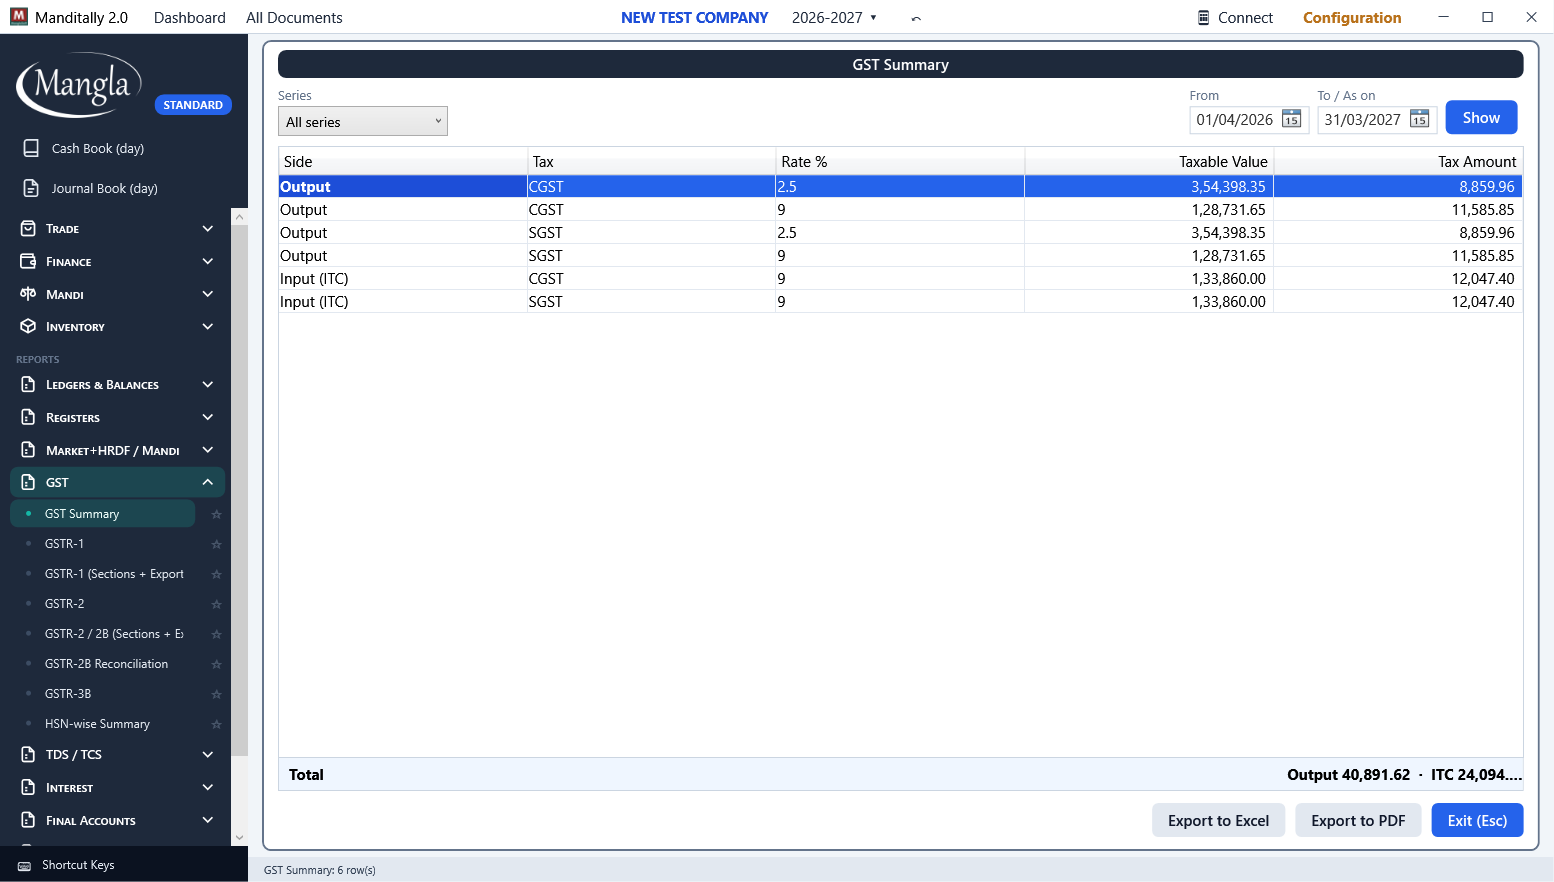The height and width of the screenshot is (882, 1554).
Task: Open the All series dropdown
Action: click(x=363, y=121)
